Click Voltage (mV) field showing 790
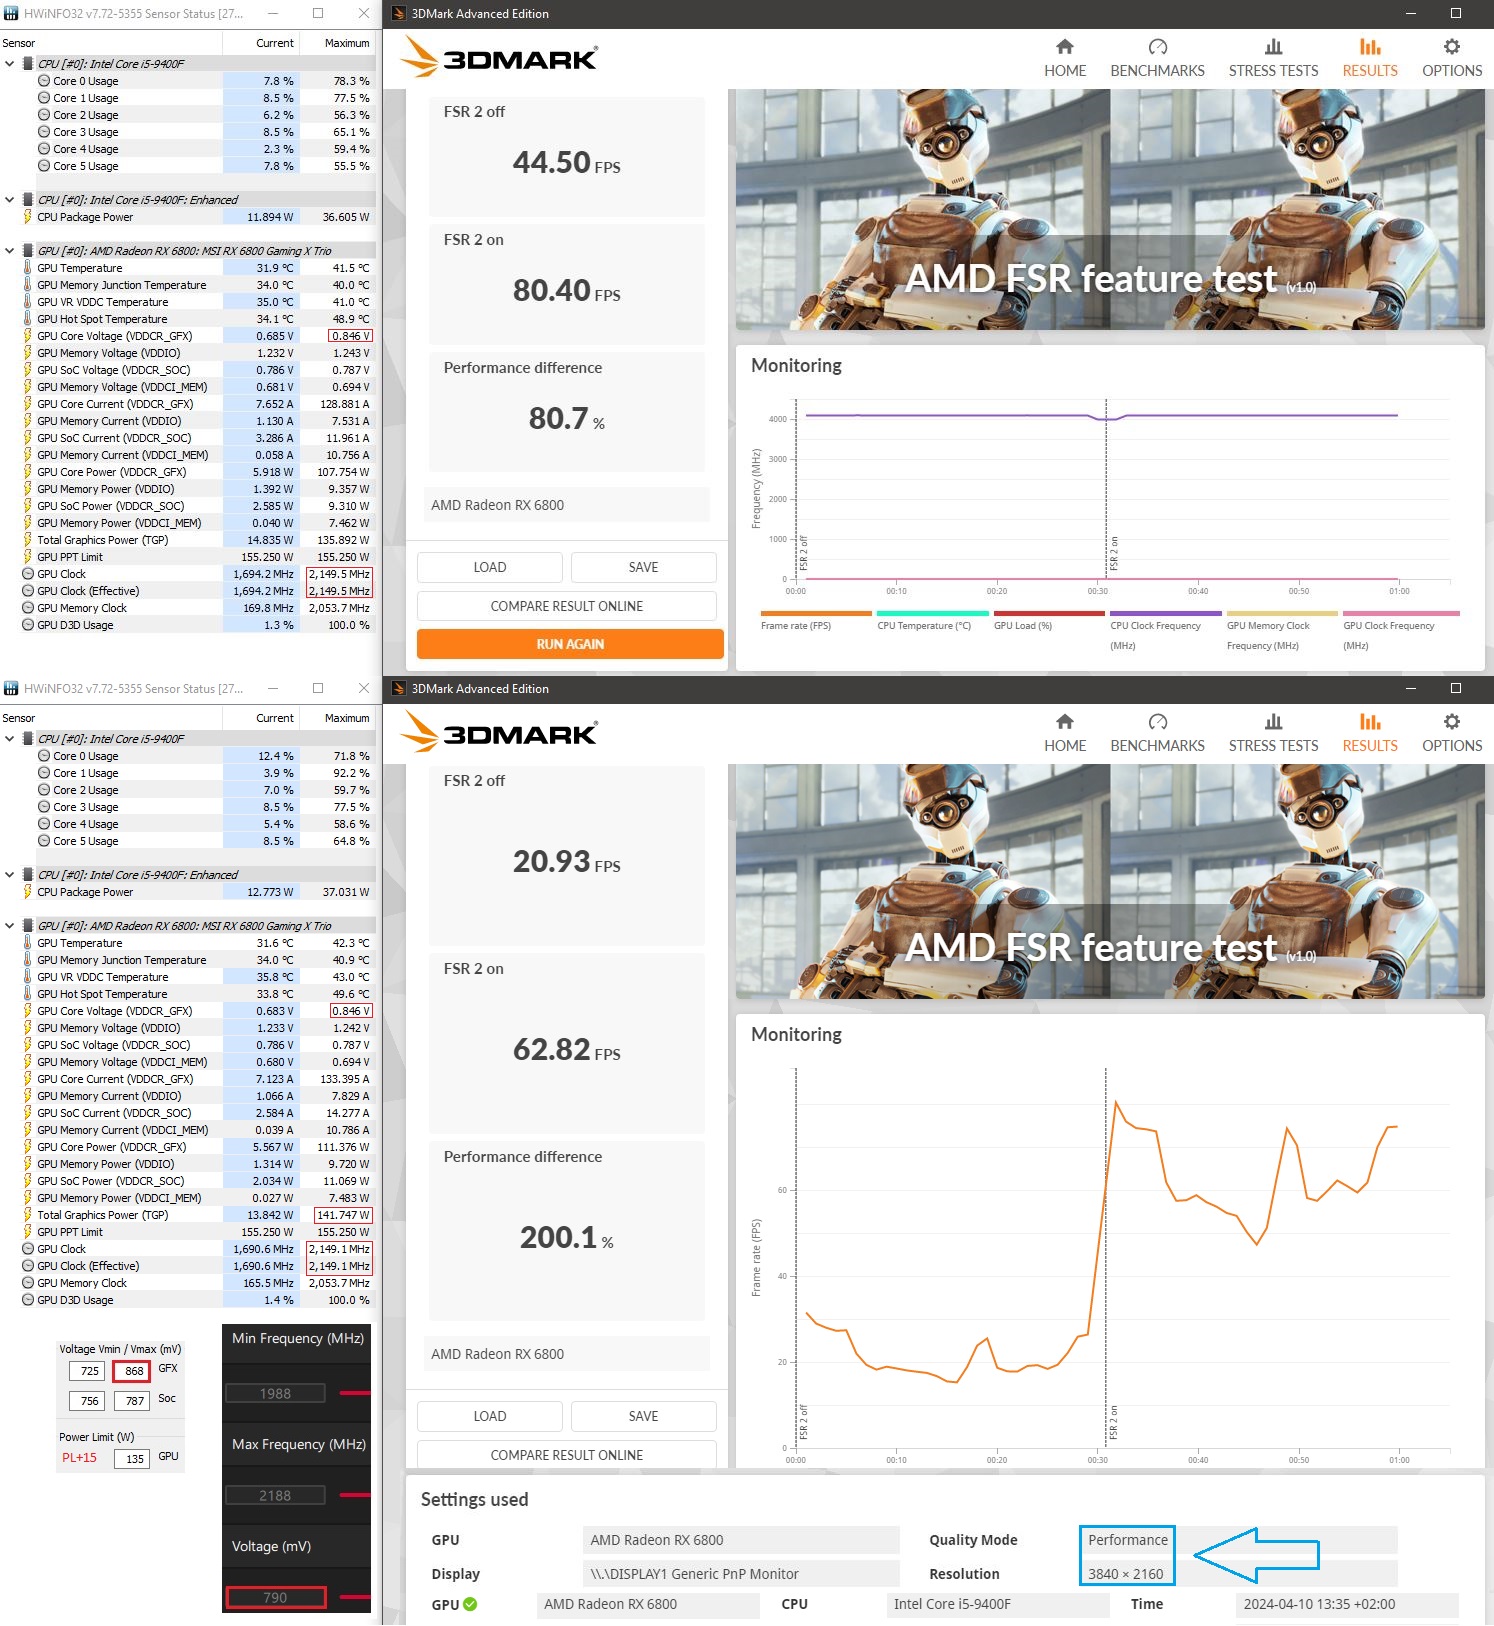 276,1597
